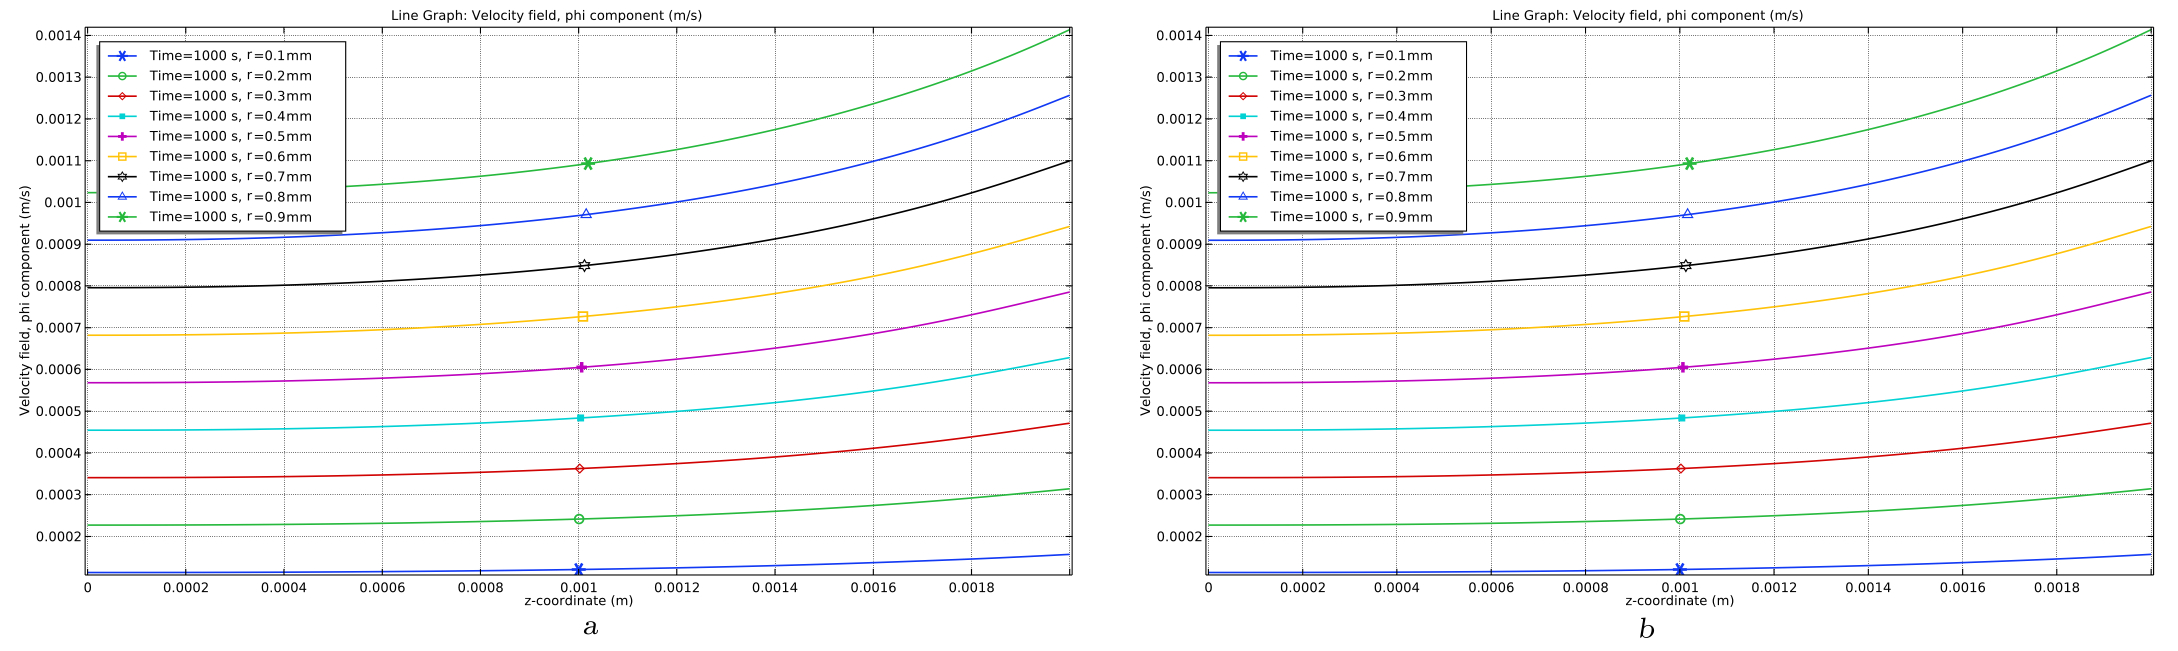Click the subfigure label a below the left graph
The width and height of the screenshot is (2178, 651).
tap(590, 628)
